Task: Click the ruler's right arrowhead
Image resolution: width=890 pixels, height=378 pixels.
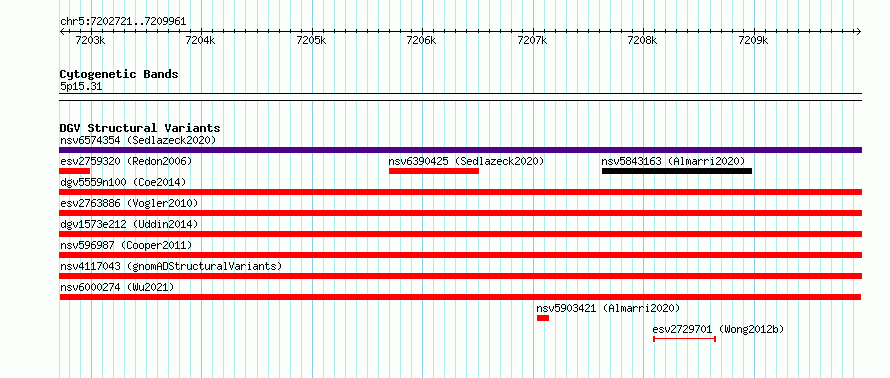Action: [859, 31]
